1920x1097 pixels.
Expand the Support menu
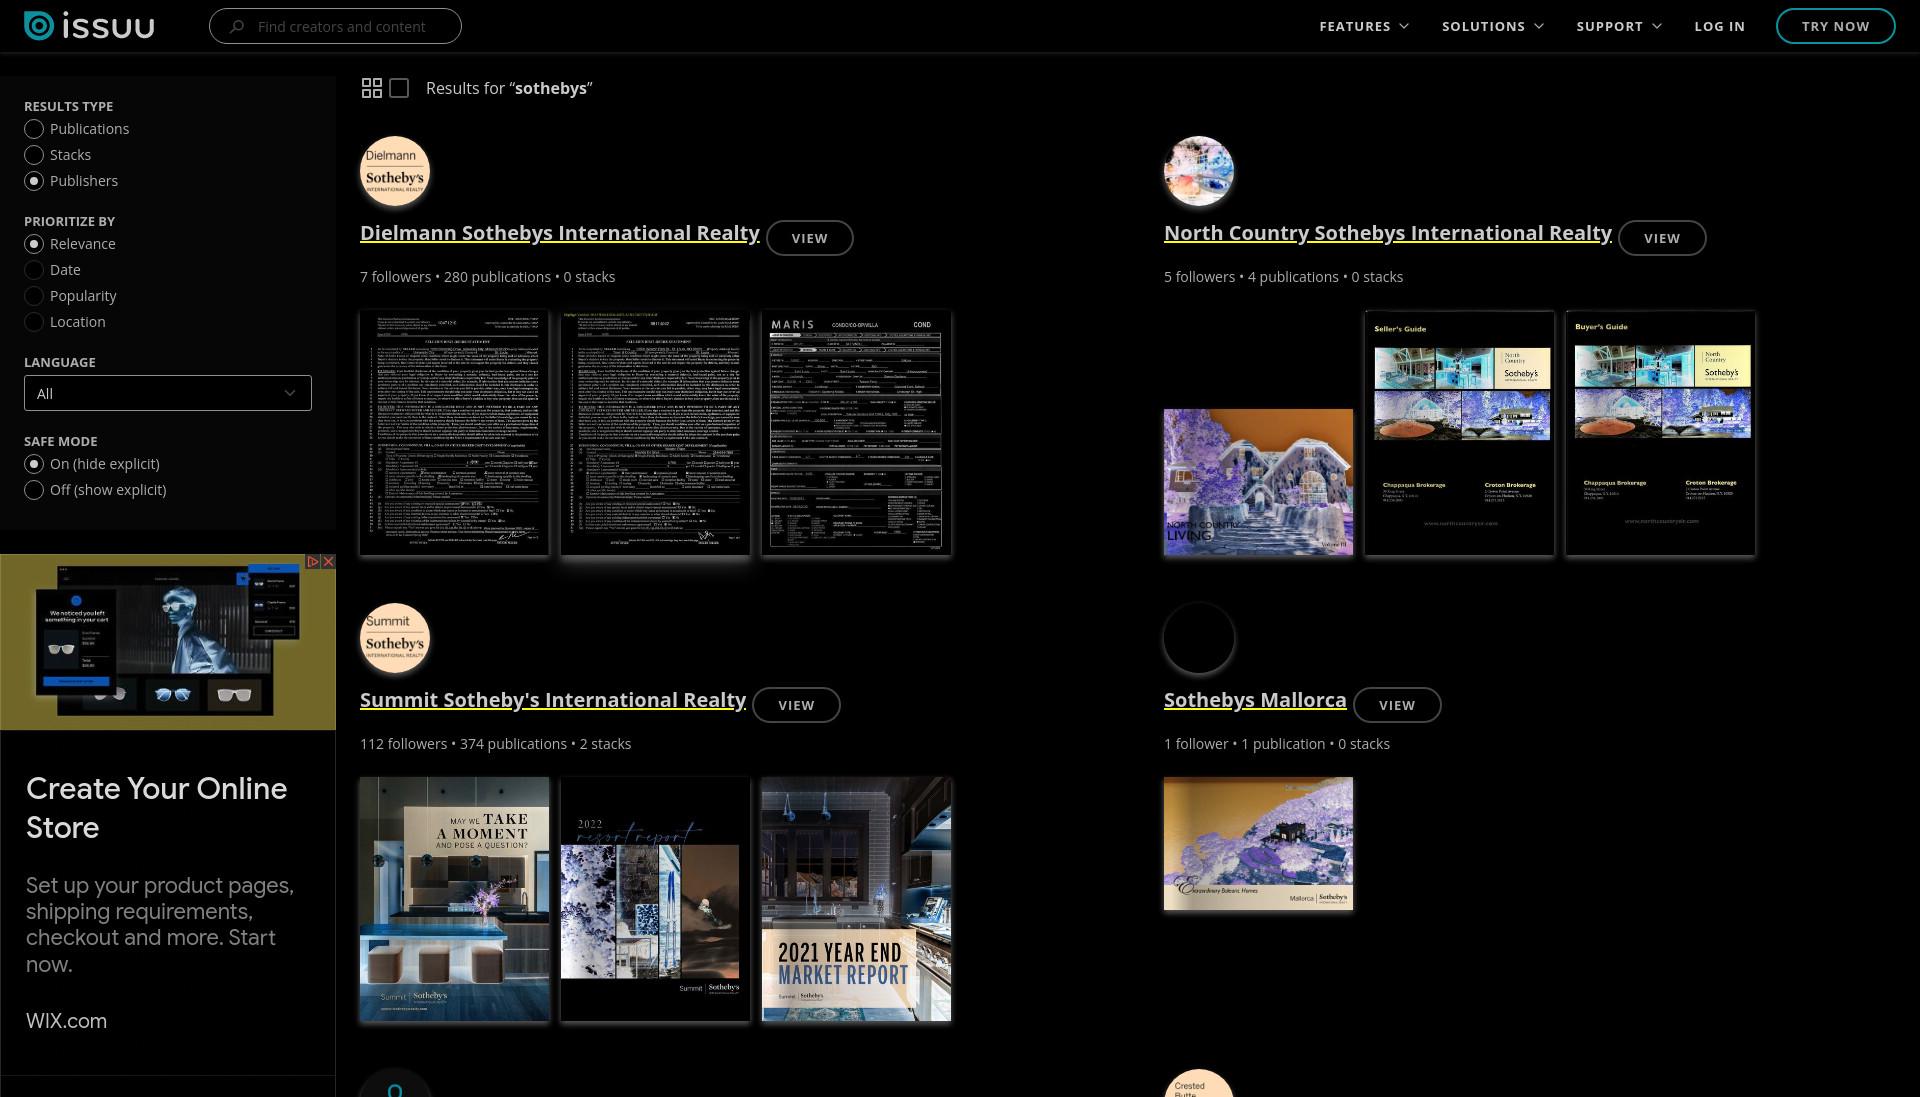(x=1619, y=26)
